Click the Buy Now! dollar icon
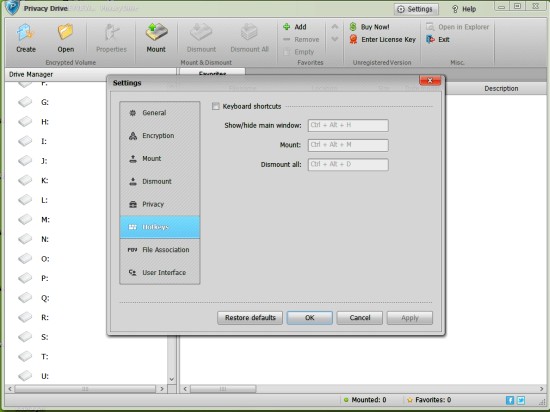Viewport: 550px width, 412px height. (353, 27)
